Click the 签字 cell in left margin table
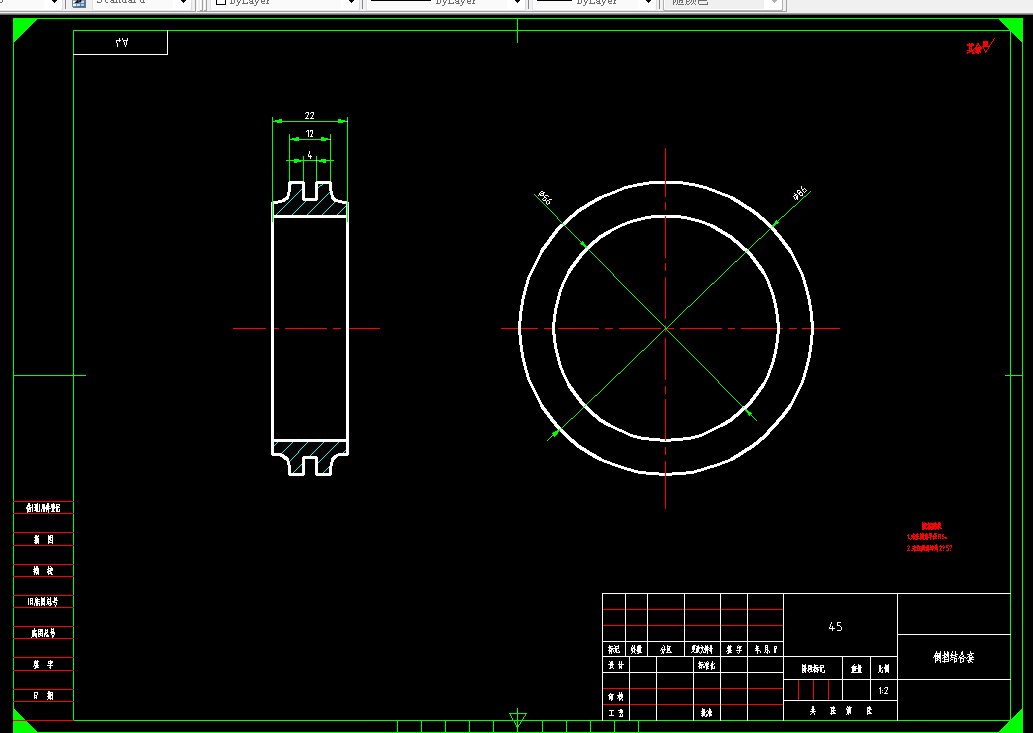The height and width of the screenshot is (733, 1033). pos(43,665)
